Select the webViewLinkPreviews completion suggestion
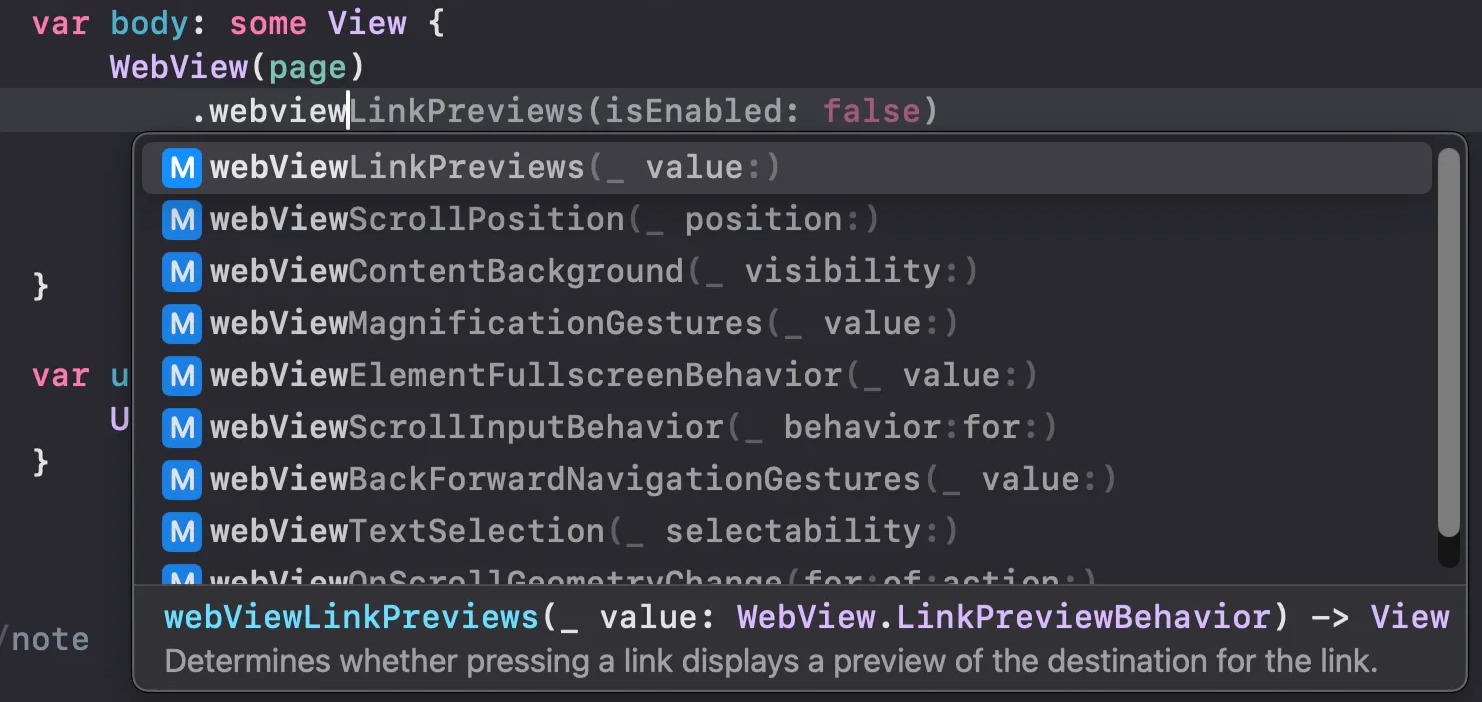The width and height of the screenshot is (1482, 702). (786, 168)
